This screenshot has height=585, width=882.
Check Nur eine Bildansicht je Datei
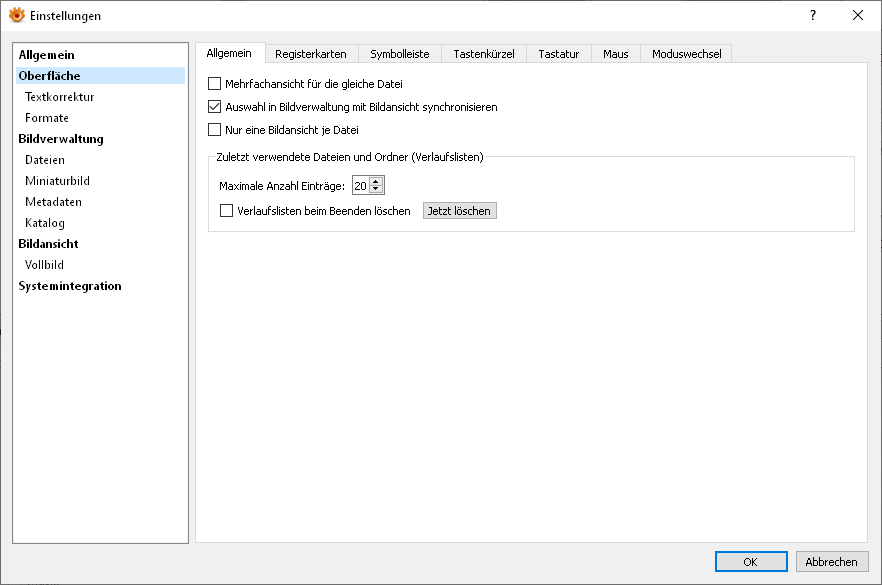click(214, 130)
